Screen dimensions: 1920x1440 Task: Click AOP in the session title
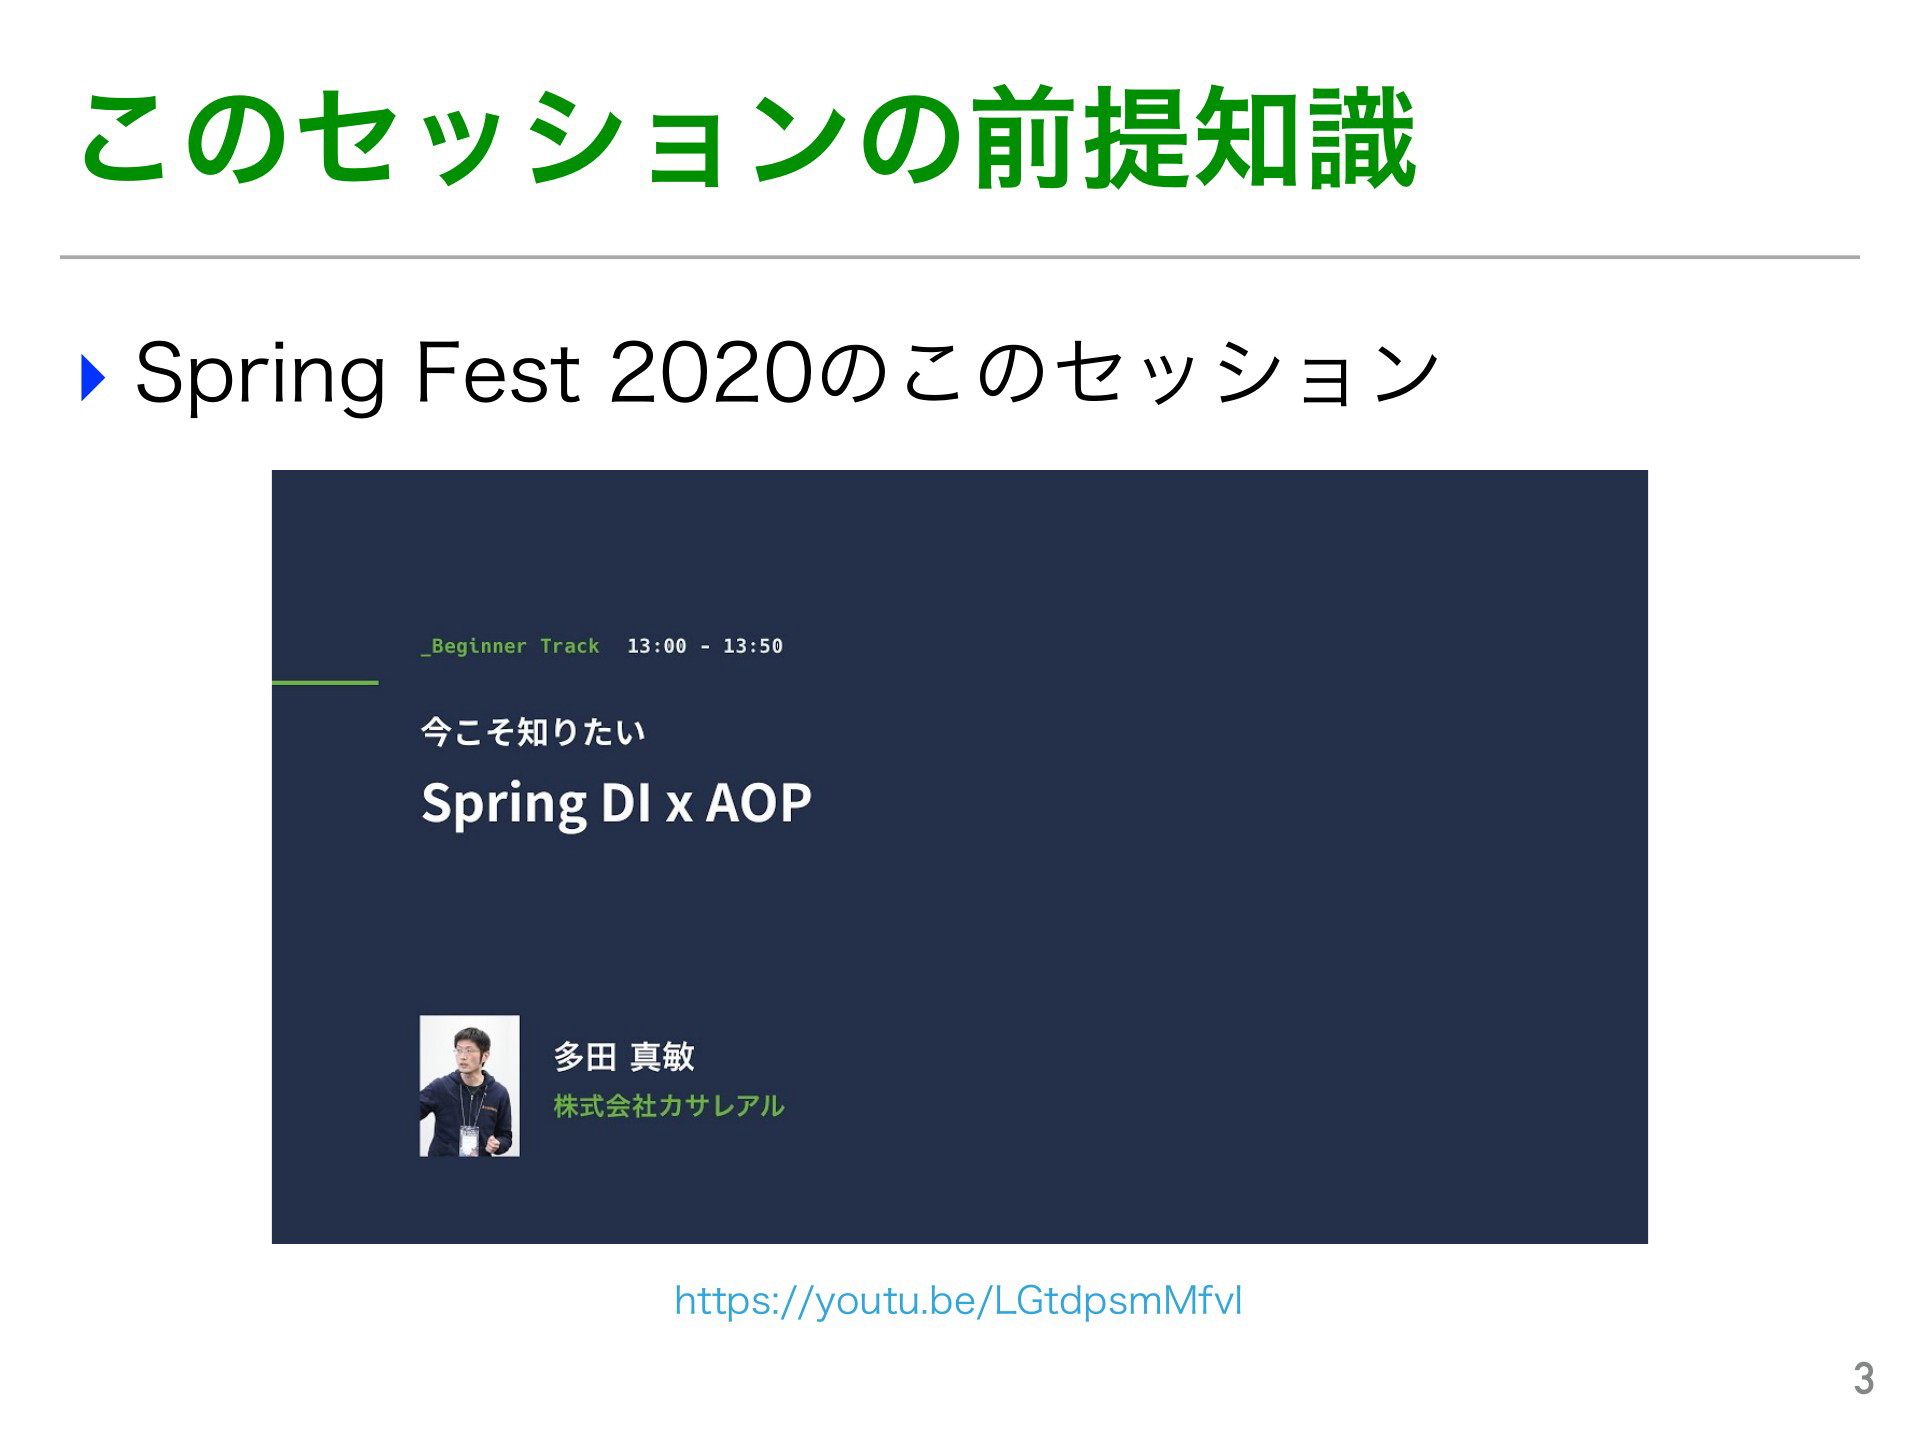coord(758,803)
